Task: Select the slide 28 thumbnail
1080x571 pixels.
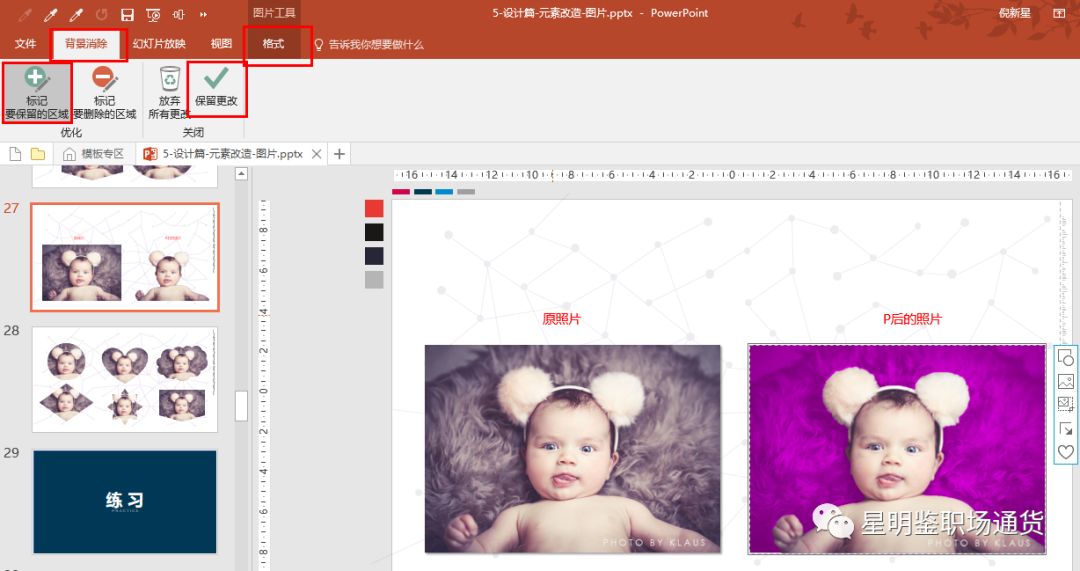Action: point(125,379)
